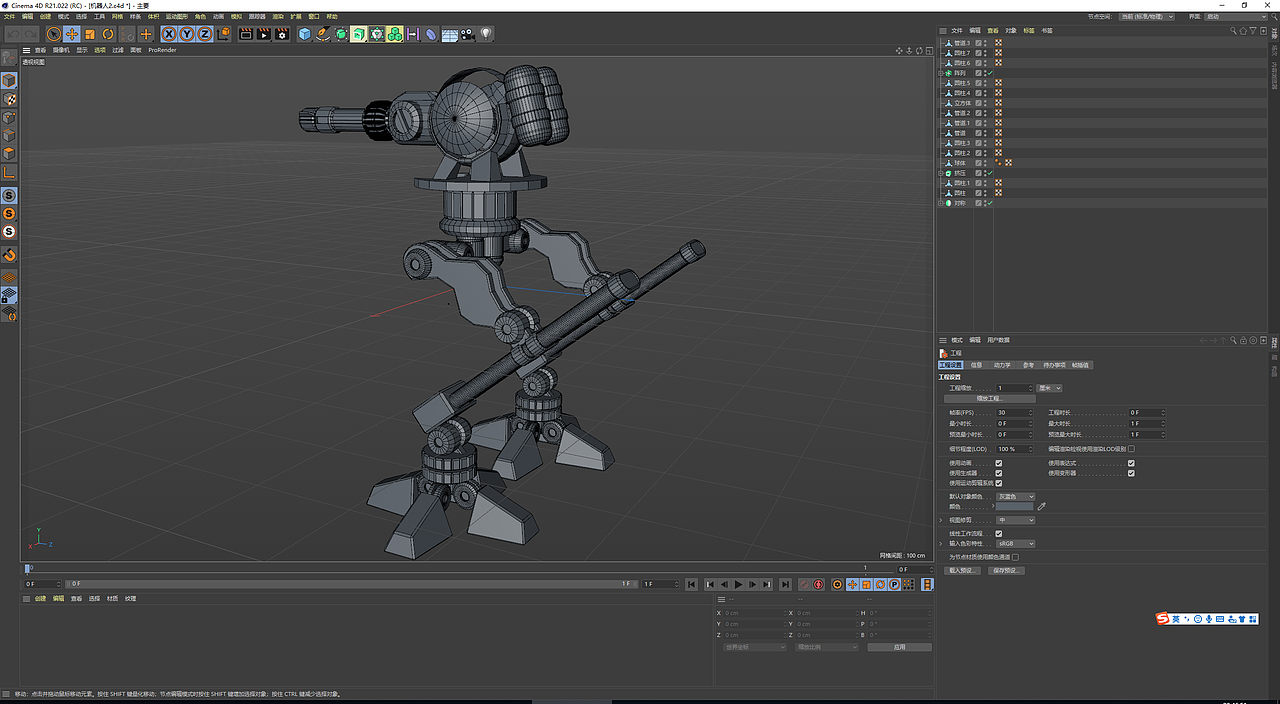Viewport: 1280px width, 704px height.
Task: Click eyedropper next to color field
Action: (x=1042, y=507)
